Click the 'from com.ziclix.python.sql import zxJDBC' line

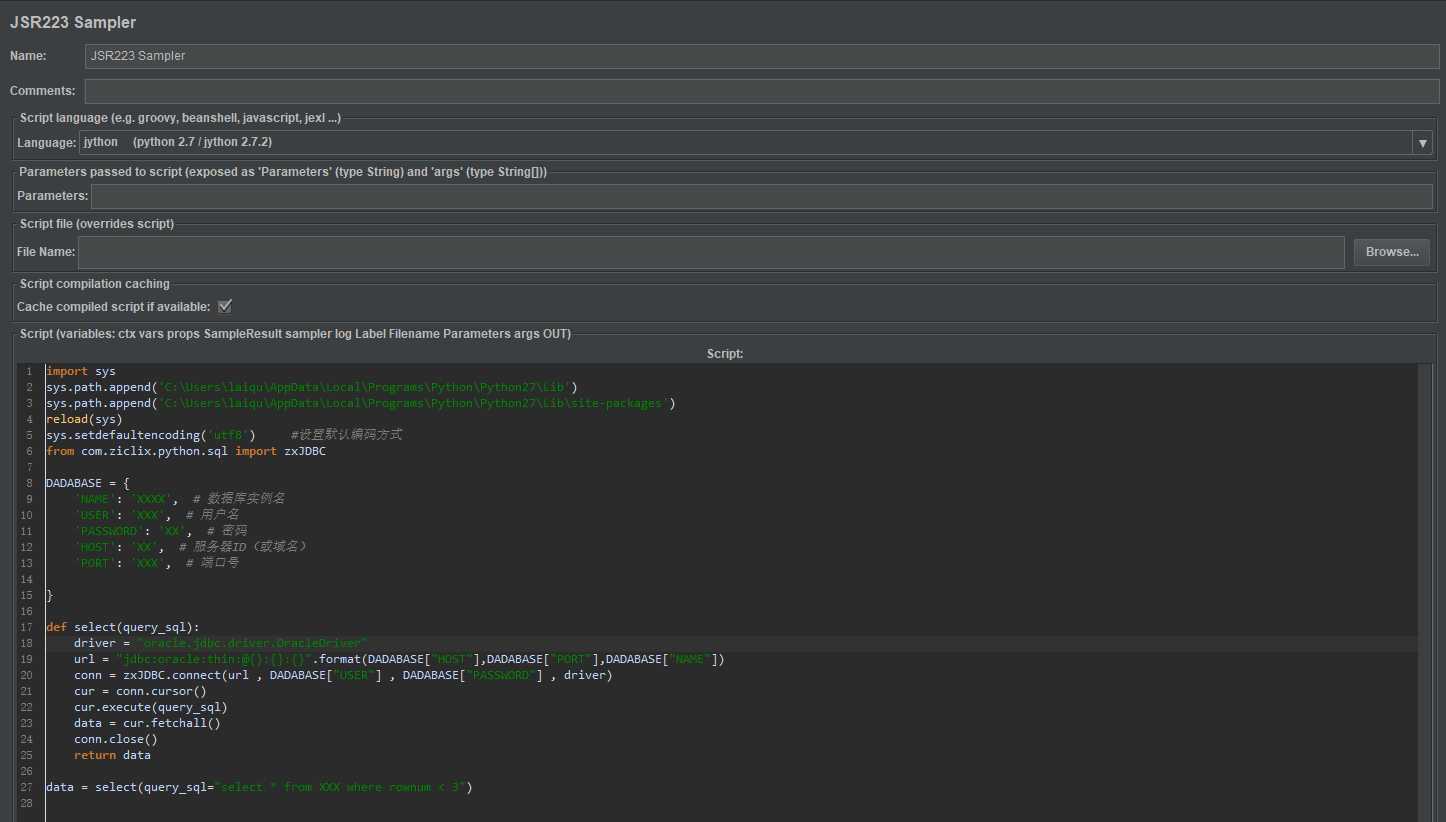[186, 451]
